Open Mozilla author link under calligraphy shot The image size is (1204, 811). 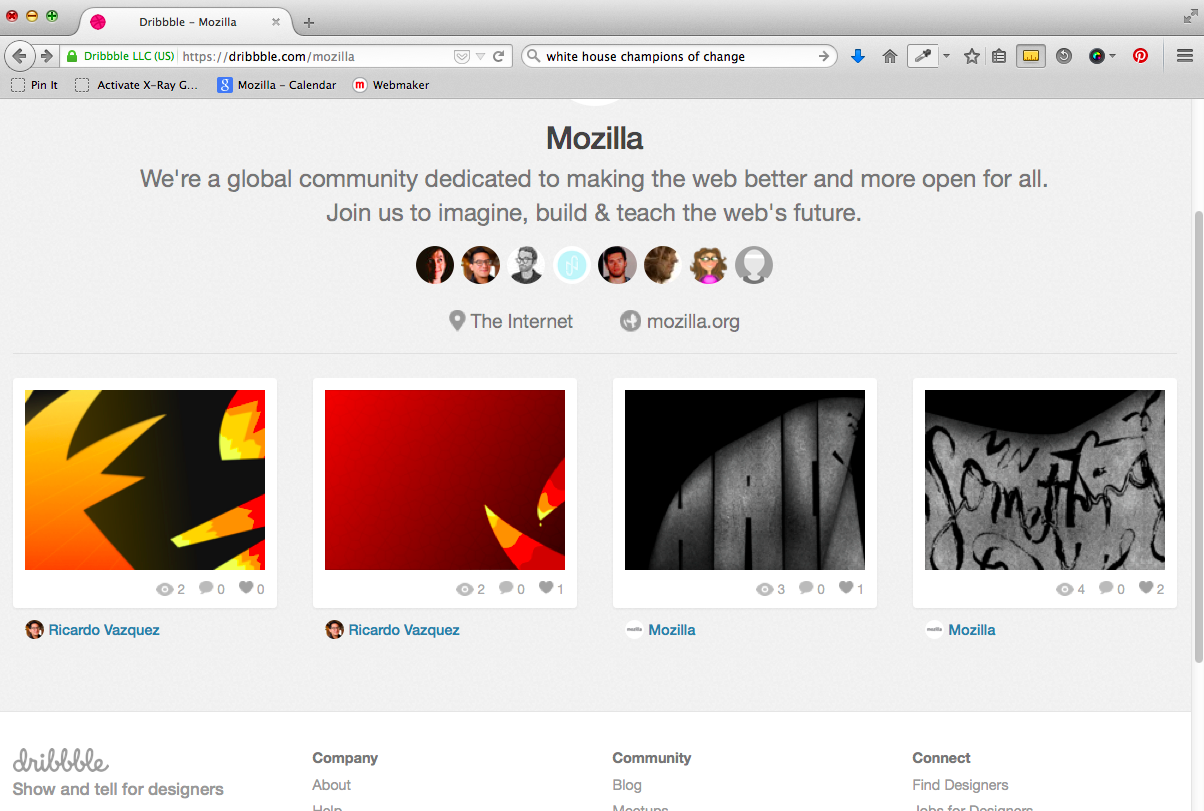pos(972,630)
